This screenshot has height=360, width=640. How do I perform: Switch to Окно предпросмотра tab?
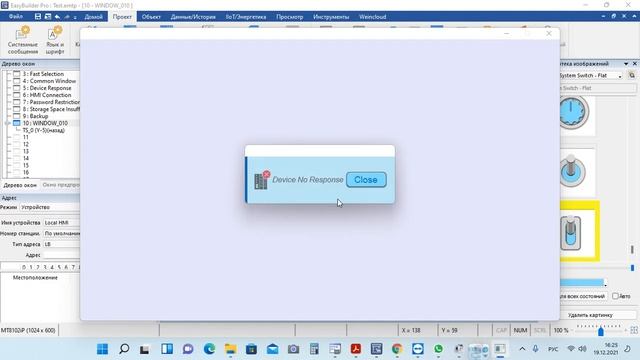(x=60, y=185)
